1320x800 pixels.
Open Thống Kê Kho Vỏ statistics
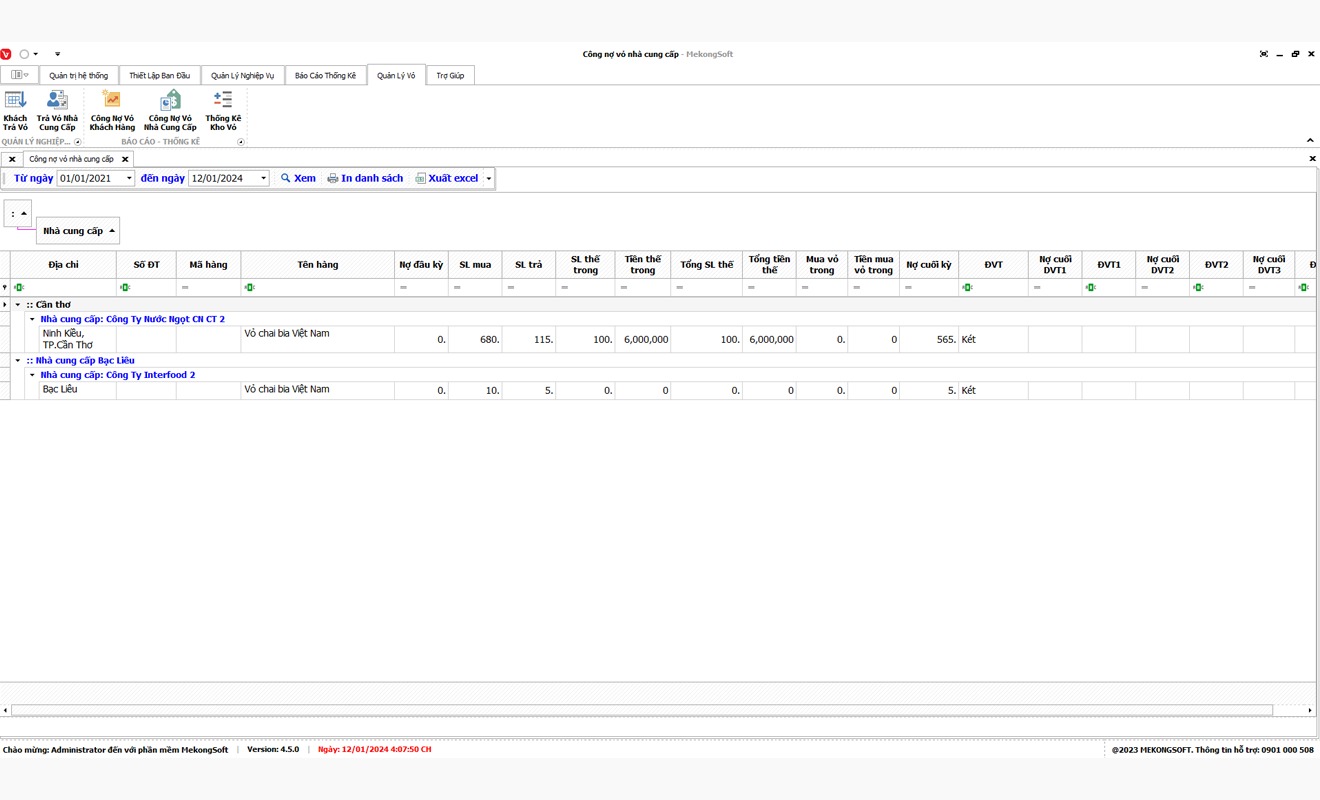[223, 110]
